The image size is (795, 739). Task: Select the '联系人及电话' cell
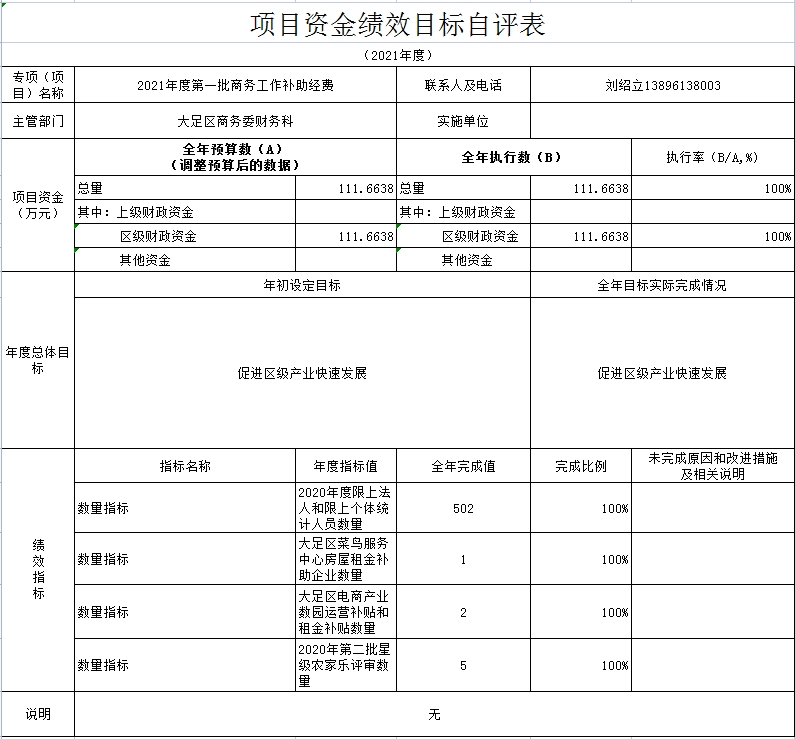tap(463, 85)
